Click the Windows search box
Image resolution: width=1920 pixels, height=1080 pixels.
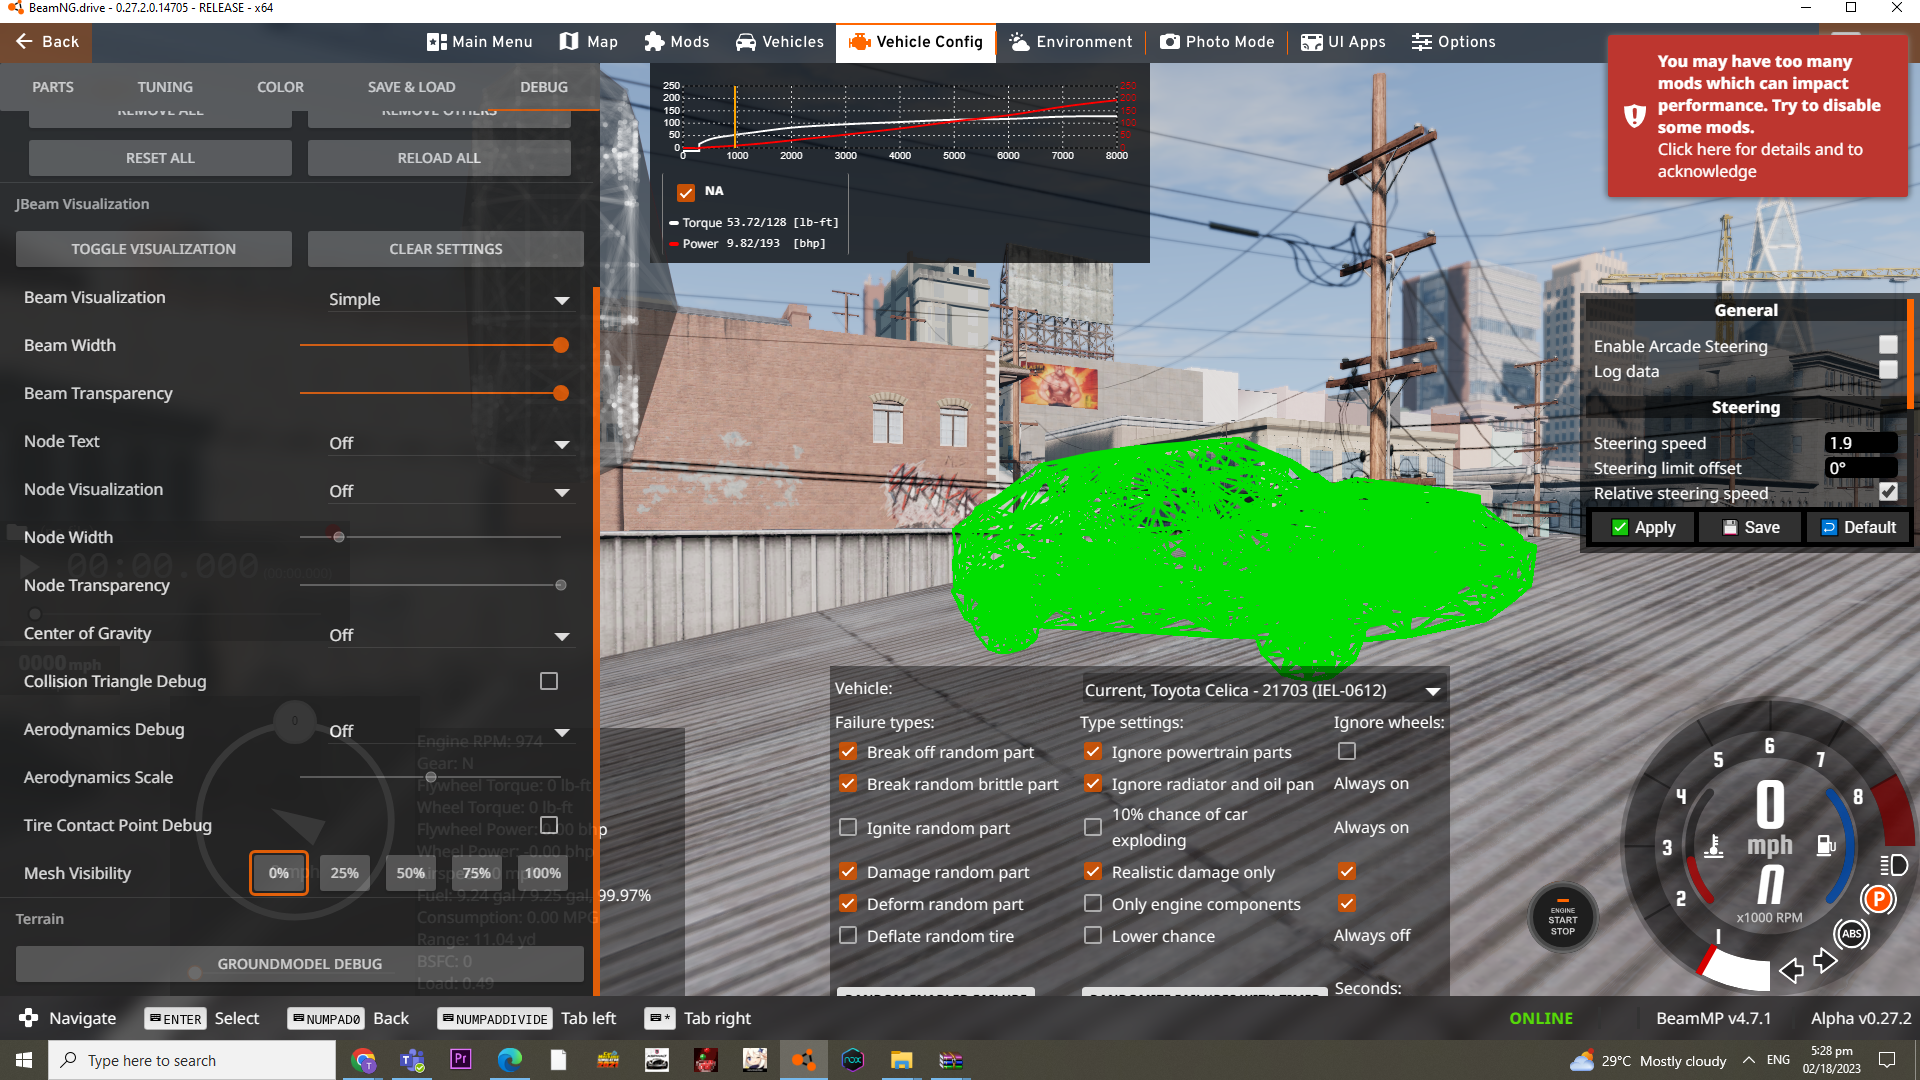tap(192, 1060)
